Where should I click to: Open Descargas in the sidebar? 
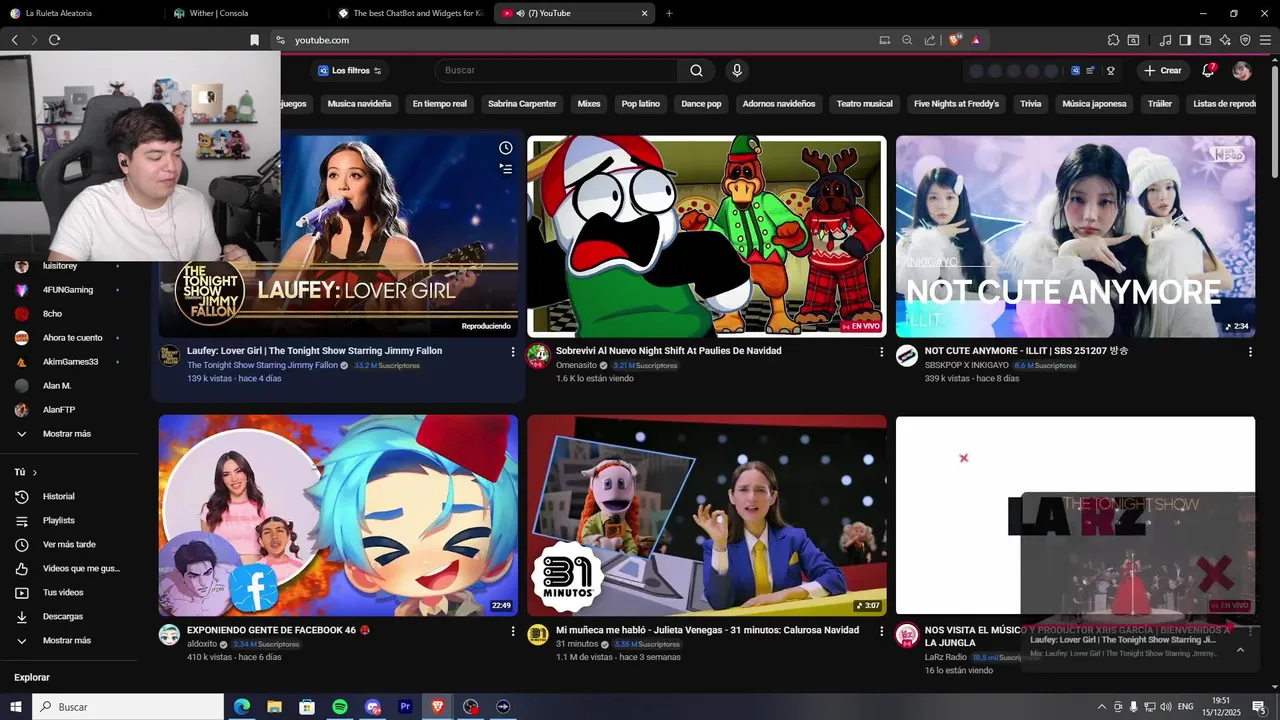(66, 616)
